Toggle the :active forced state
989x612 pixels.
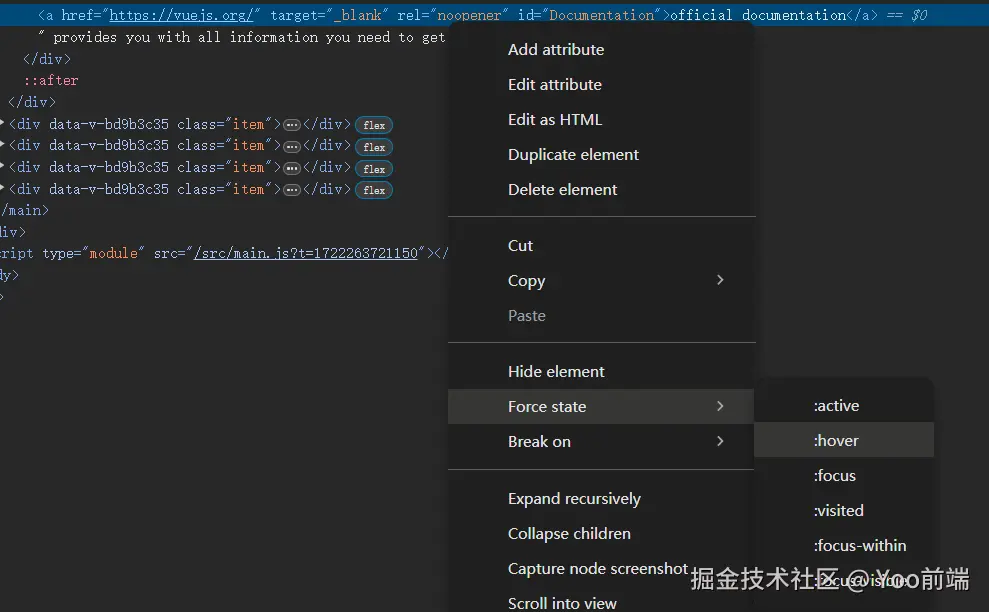point(843,405)
